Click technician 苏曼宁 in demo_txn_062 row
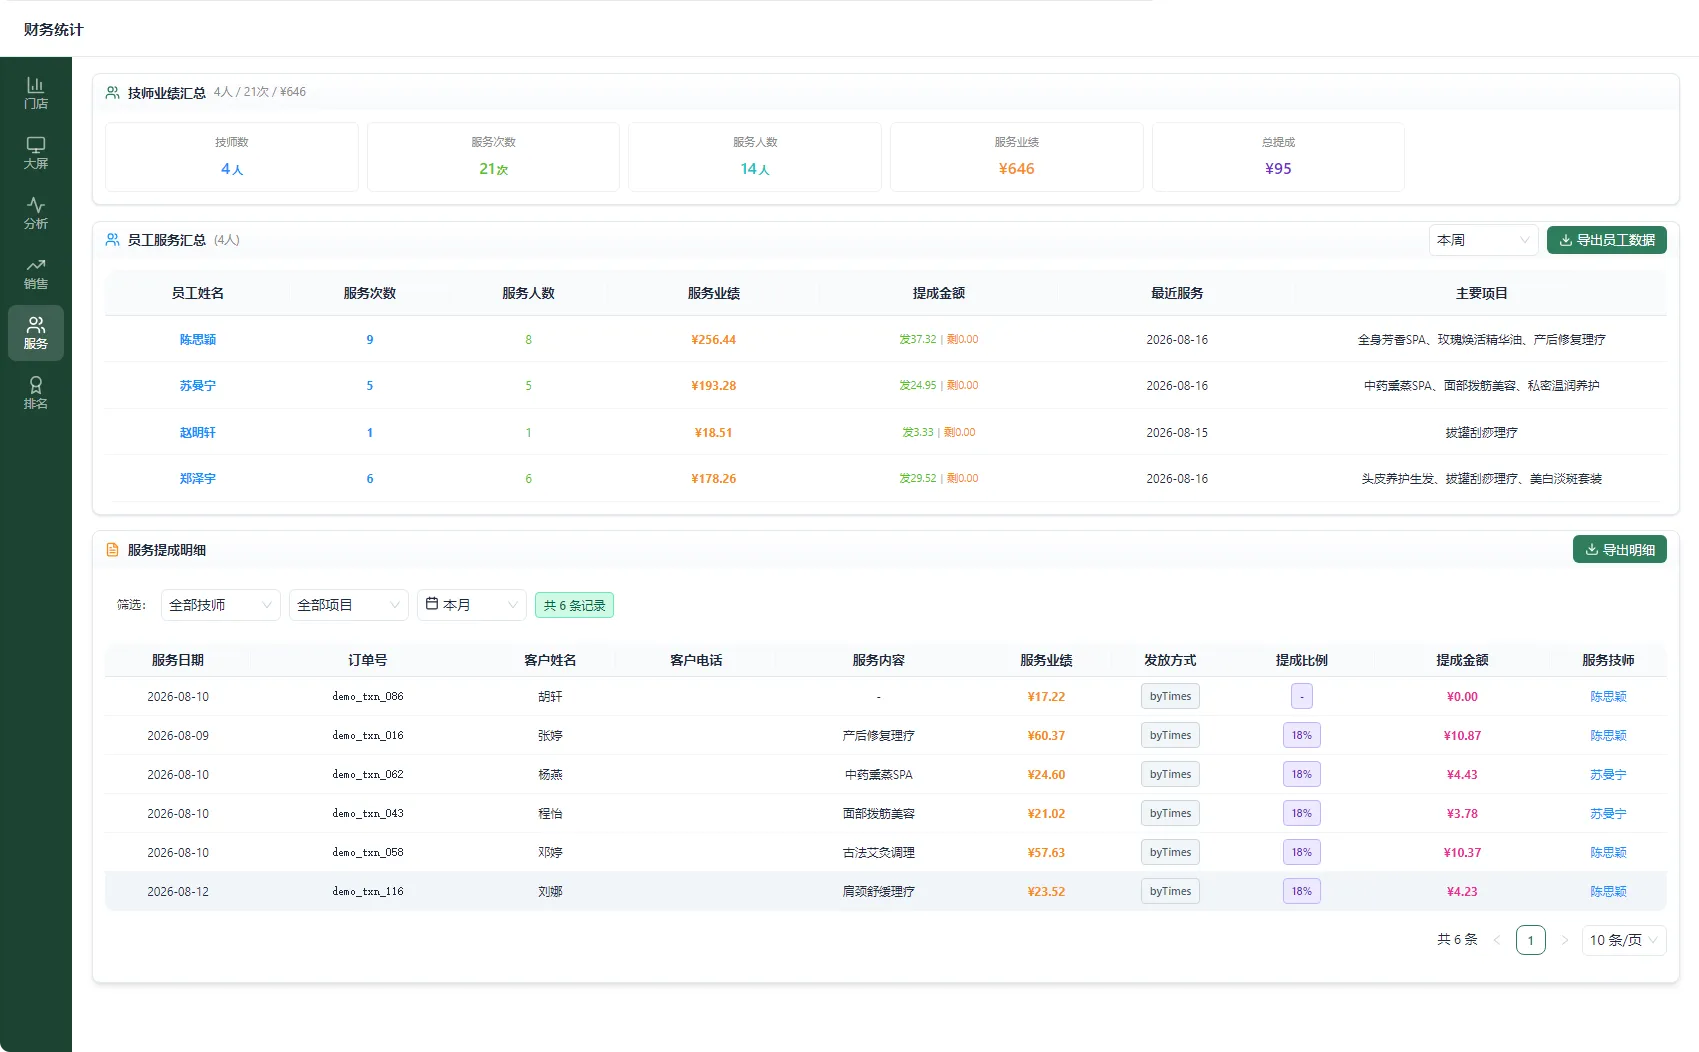This screenshot has height=1052, width=1699. (x=1608, y=775)
